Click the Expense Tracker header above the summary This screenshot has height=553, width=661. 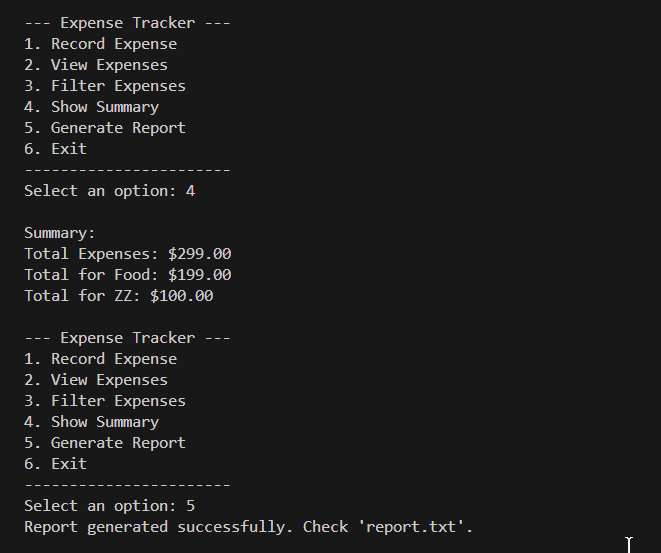click(x=127, y=23)
